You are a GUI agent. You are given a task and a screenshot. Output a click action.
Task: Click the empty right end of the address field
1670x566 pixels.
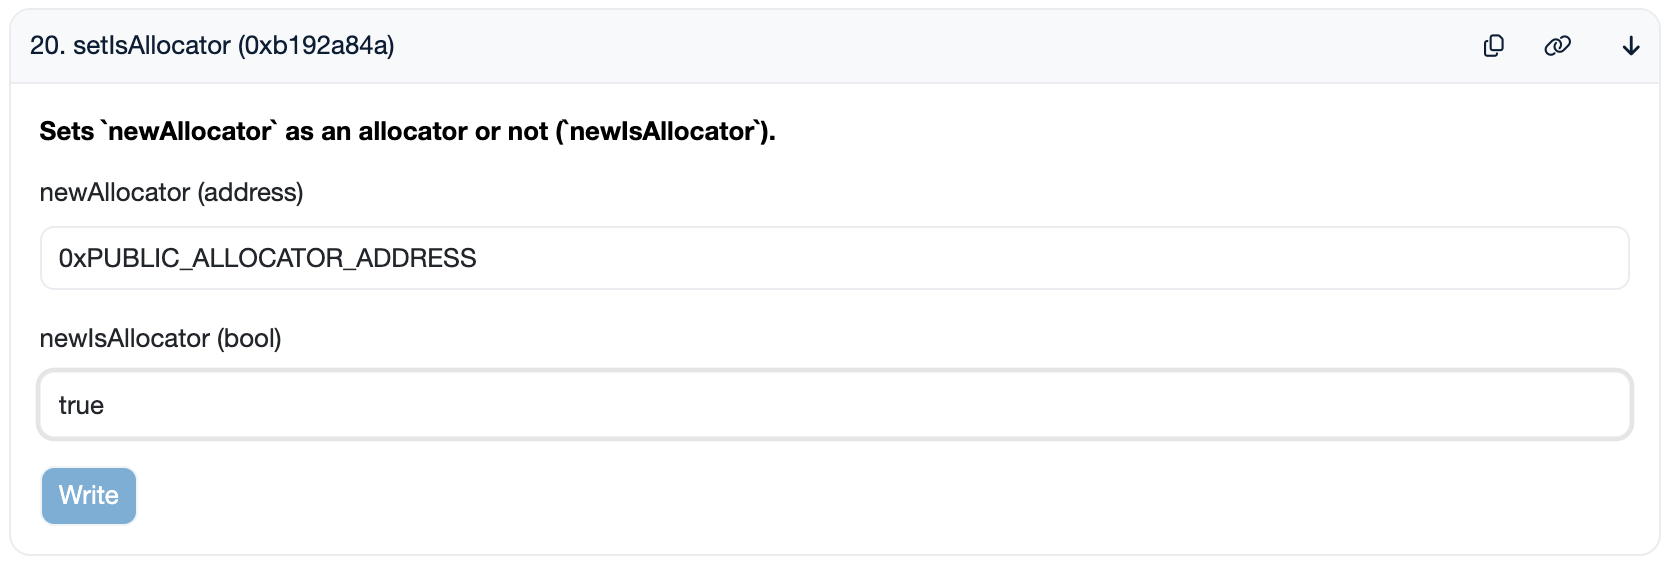tap(1500, 258)
